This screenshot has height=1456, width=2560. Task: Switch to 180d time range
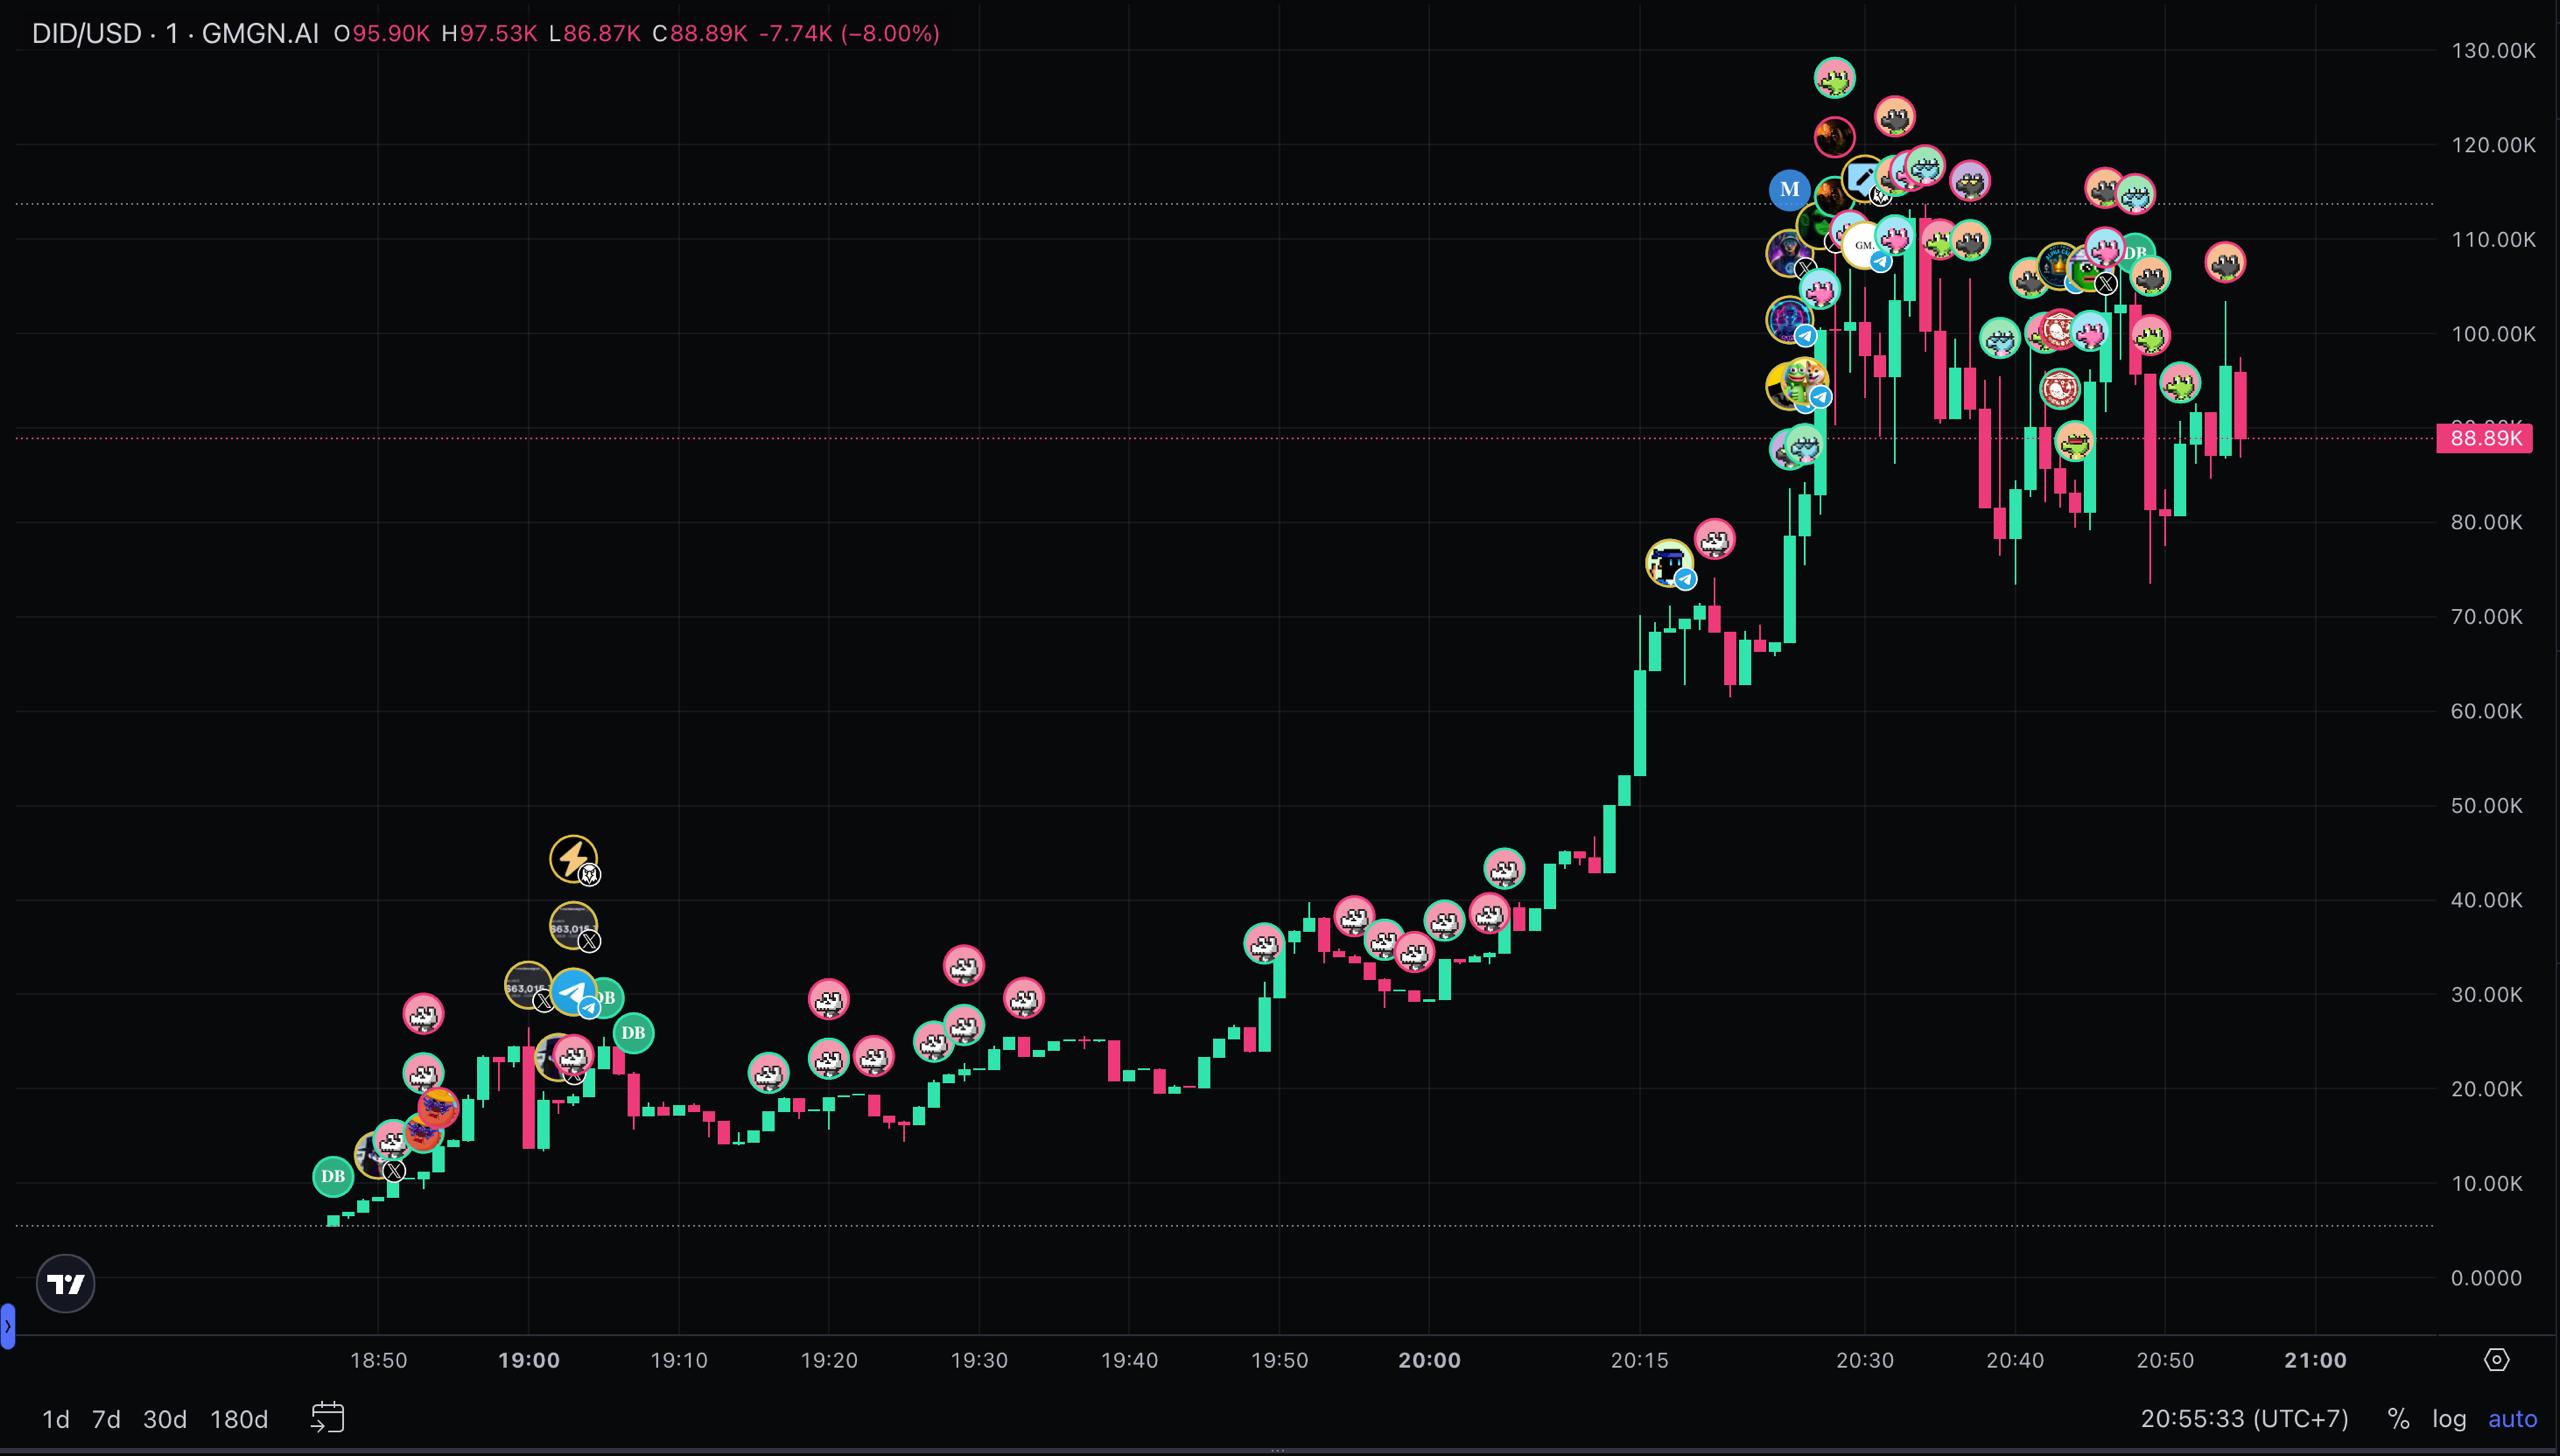(239, 1419)
